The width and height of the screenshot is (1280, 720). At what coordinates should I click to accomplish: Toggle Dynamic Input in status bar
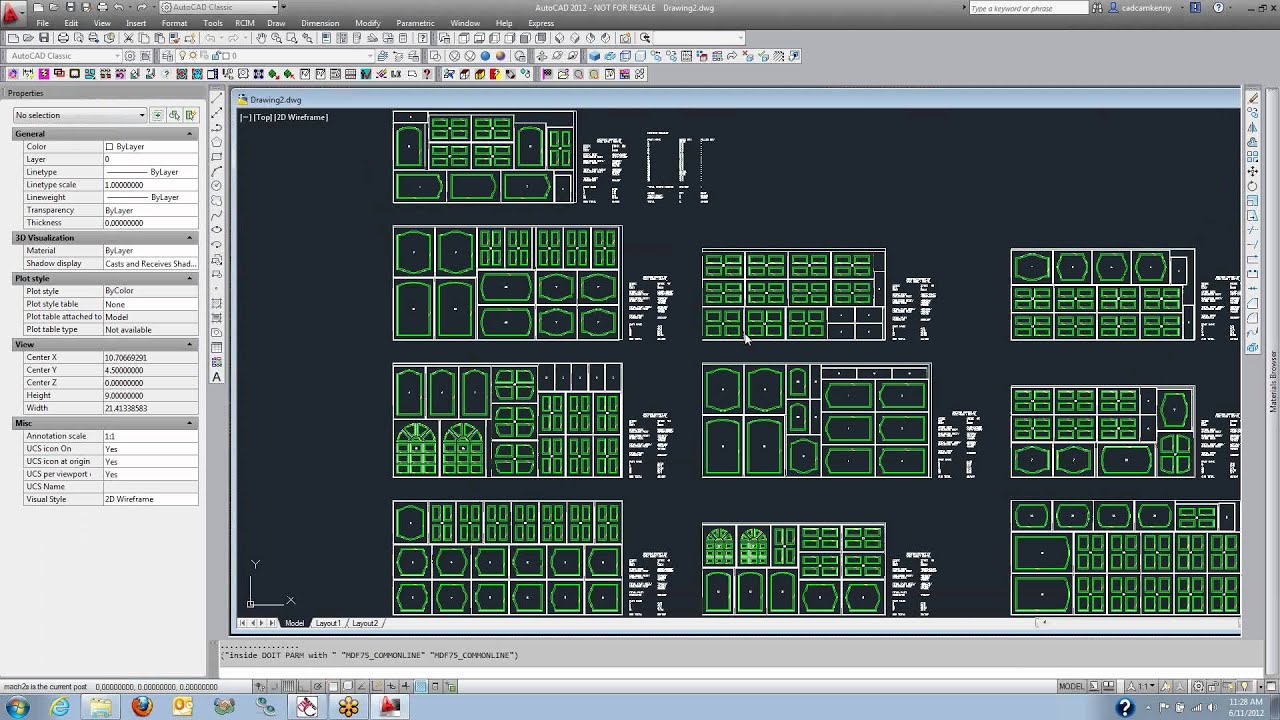tap(391, 686)
